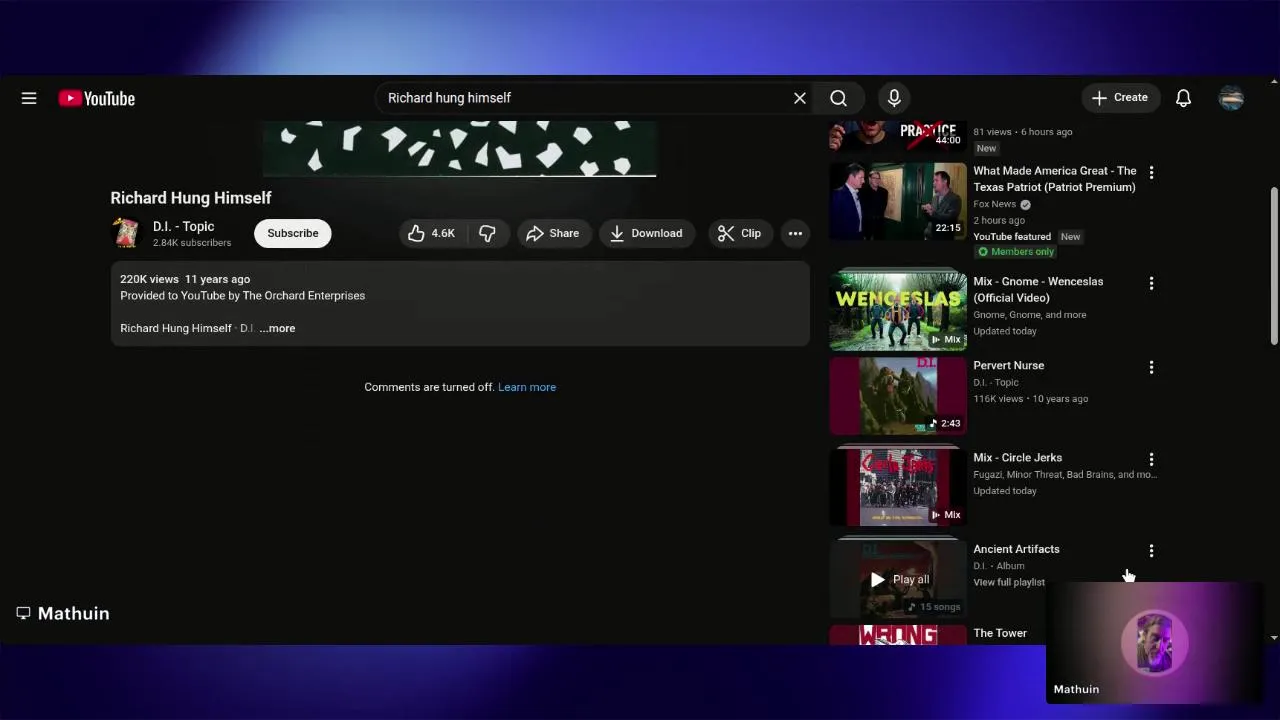1280x720 pixels.
Task: Subscribe to D.I. - Topic
Action: click(x=292, y=233)
